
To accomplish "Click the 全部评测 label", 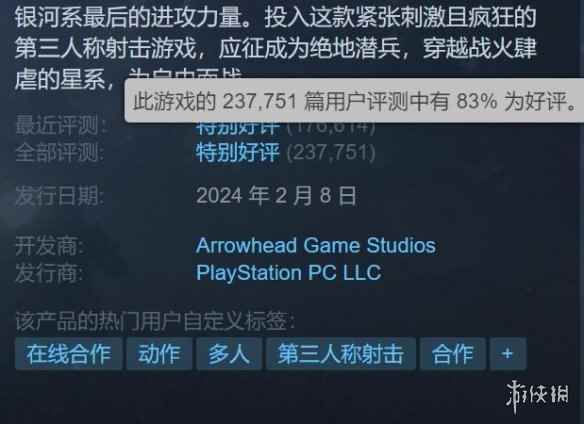I will [x=60, y=153].
